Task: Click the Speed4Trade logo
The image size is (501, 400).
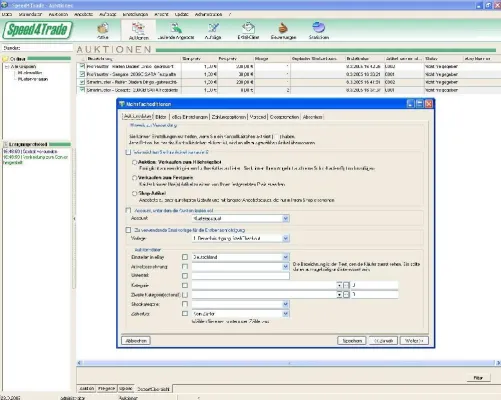Action: click(37, 30)
